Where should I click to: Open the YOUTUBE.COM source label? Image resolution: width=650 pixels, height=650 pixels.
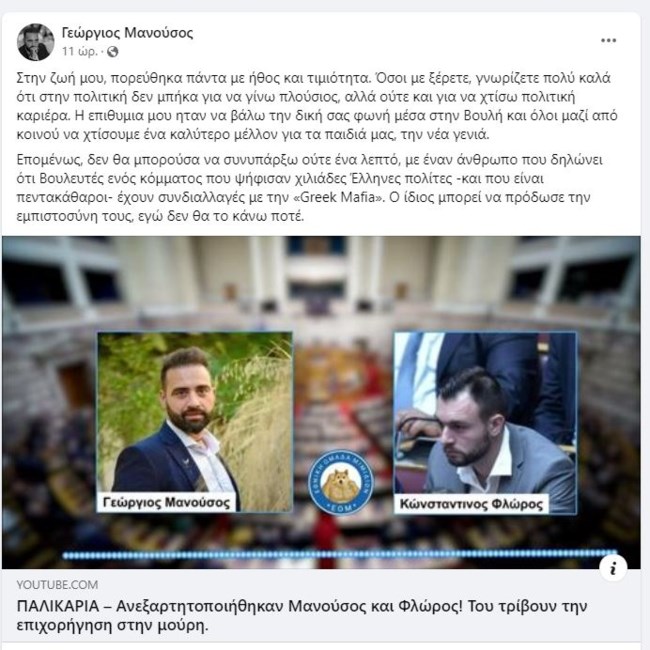coord(57,585)
